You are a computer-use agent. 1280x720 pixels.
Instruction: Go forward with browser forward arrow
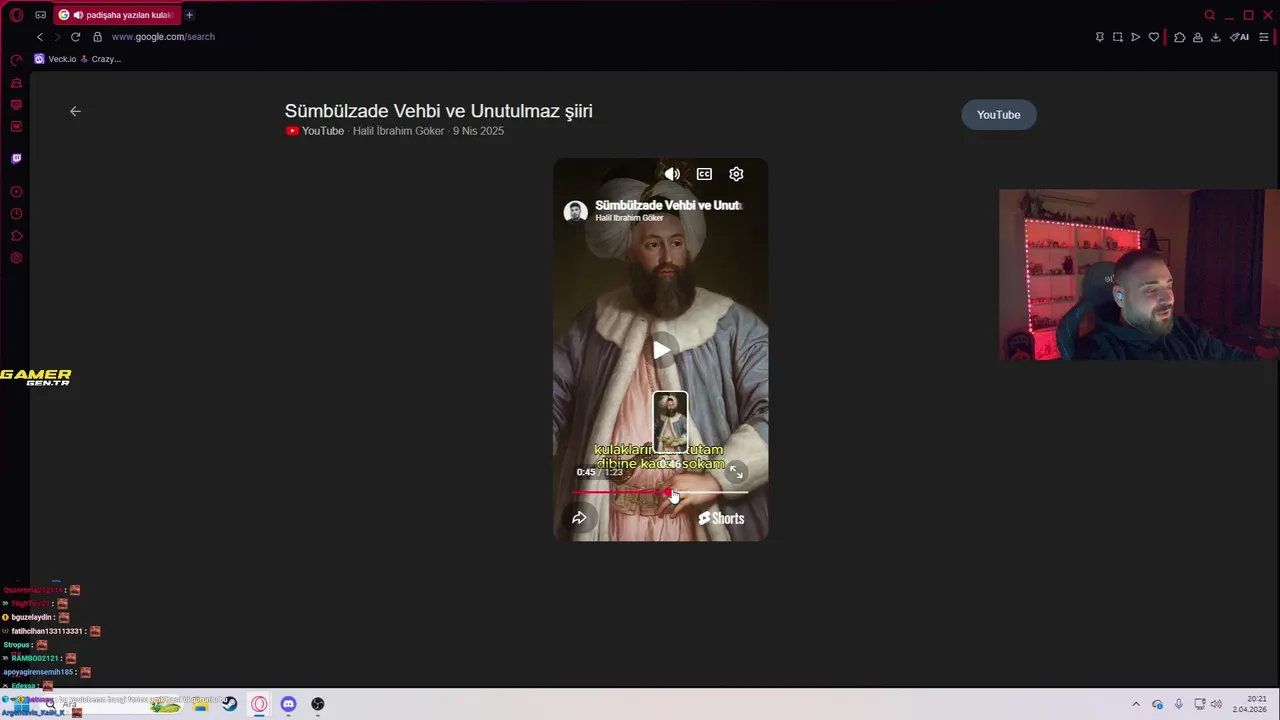[57, 37]
